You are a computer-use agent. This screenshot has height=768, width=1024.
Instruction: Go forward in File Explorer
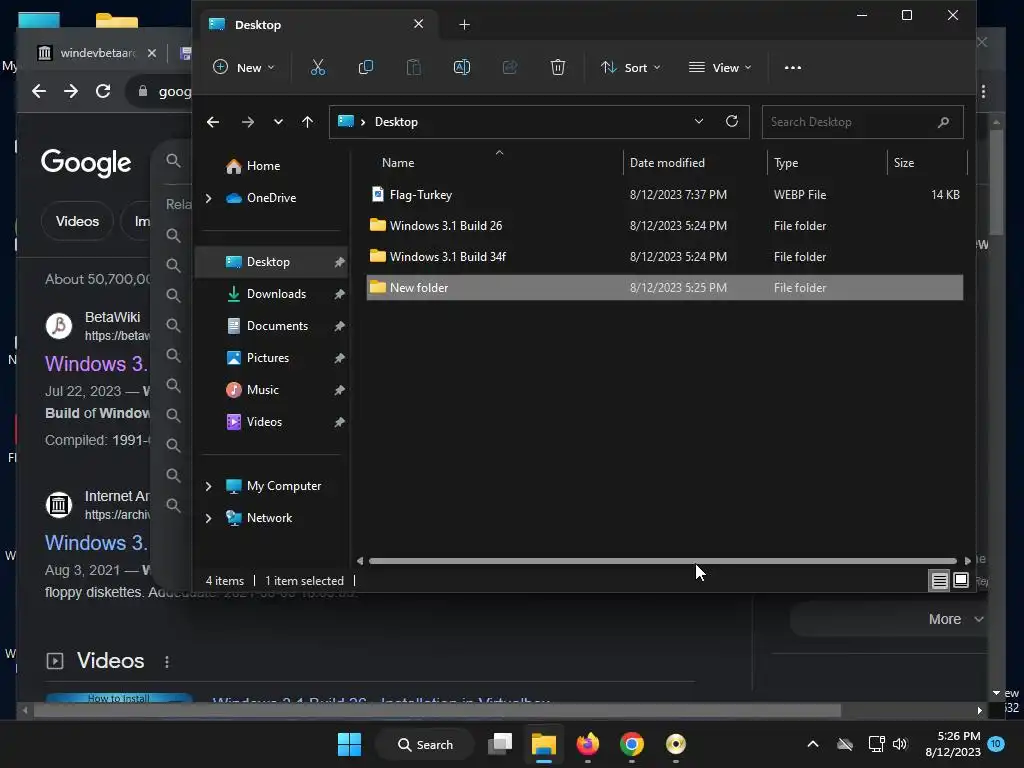(248, 122)
